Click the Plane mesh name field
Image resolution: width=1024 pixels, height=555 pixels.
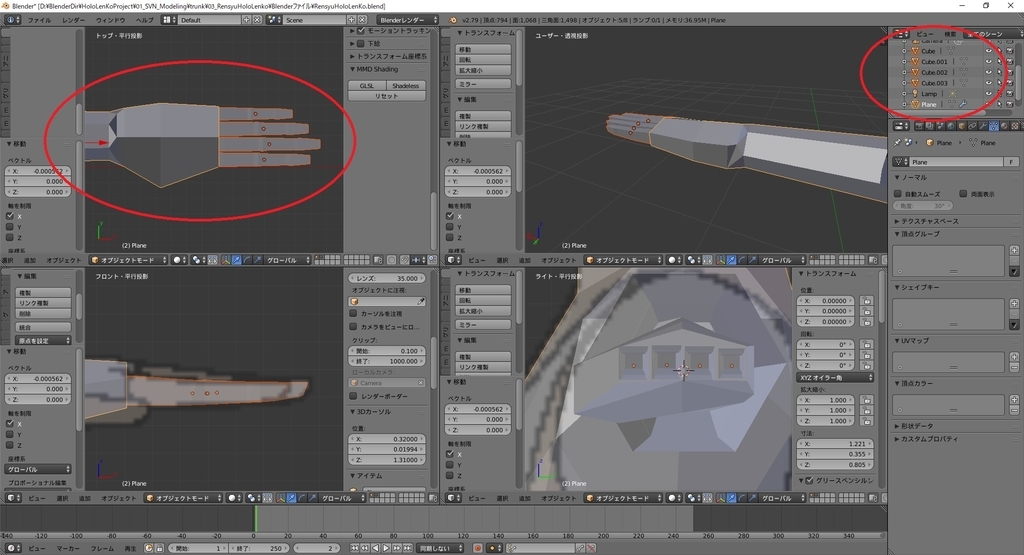click(957, 161)
